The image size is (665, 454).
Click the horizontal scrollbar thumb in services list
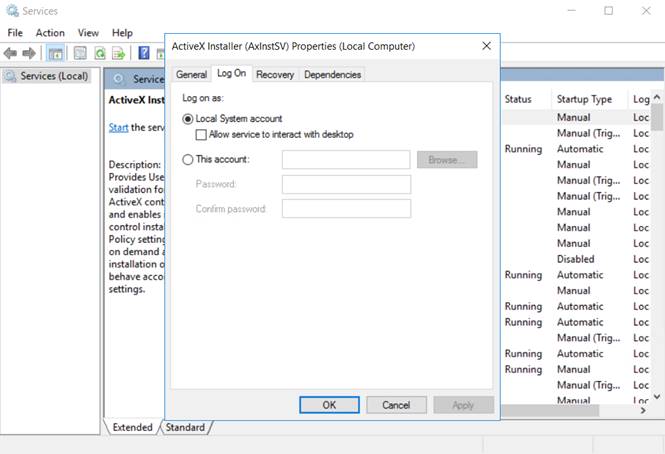(550, 410)
